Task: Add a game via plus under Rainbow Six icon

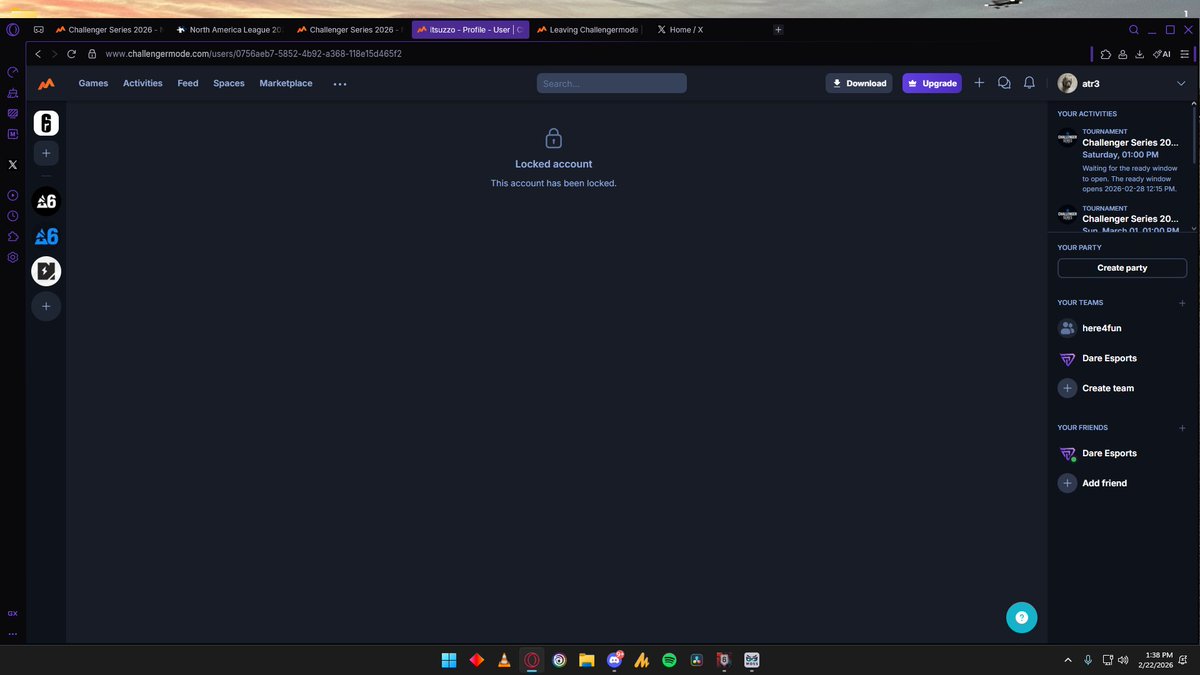Action: [46, 153]
